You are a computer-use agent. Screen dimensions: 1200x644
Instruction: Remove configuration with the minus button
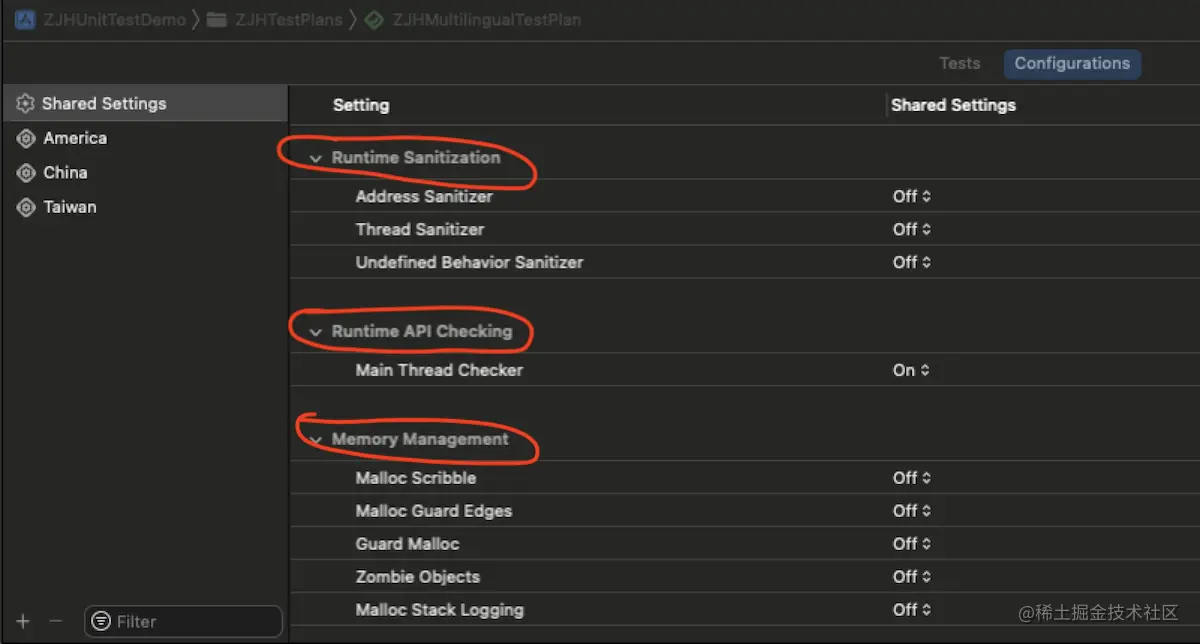coord(56,621)
